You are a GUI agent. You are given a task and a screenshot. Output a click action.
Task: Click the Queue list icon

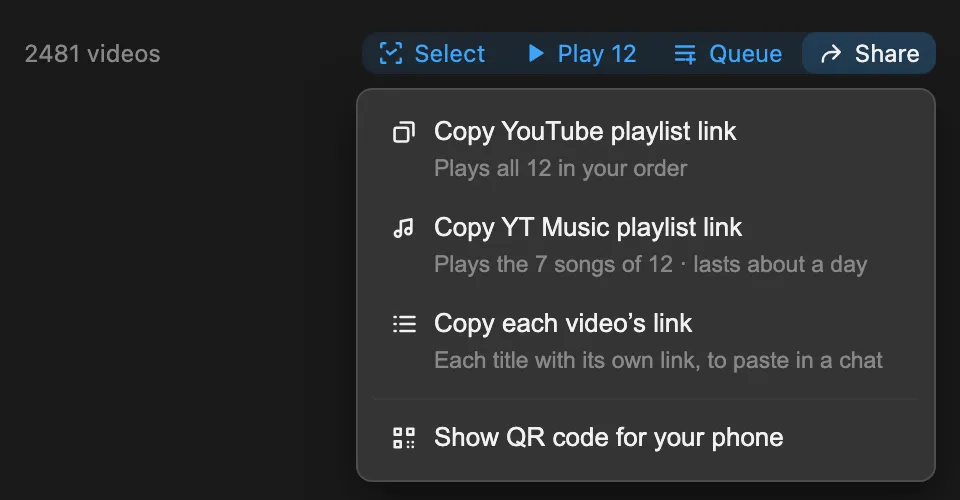(684, 54)
